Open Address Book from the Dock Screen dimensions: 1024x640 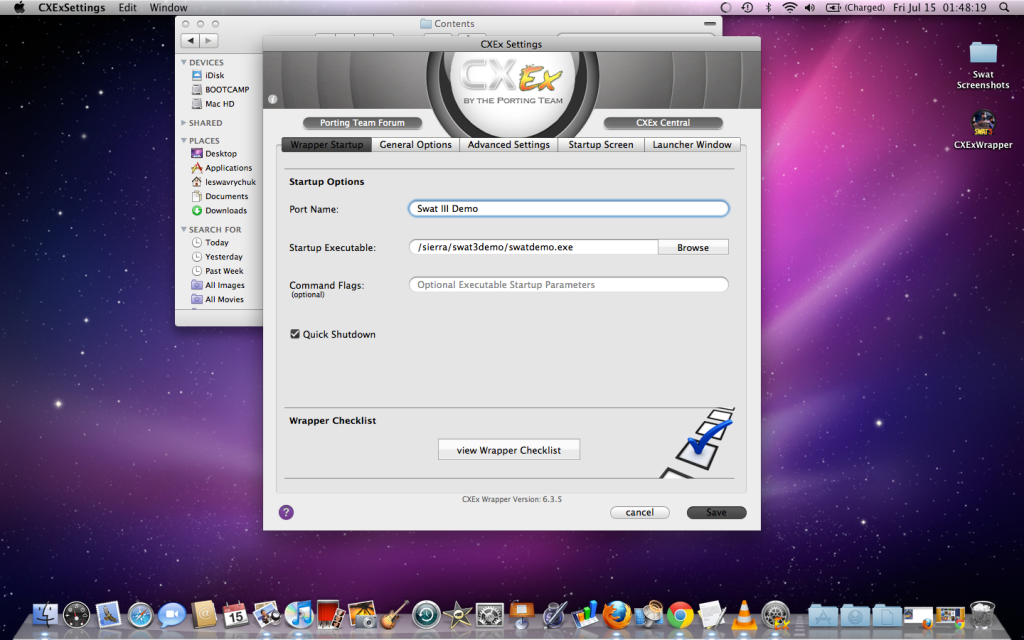click(x=204, y=615)
